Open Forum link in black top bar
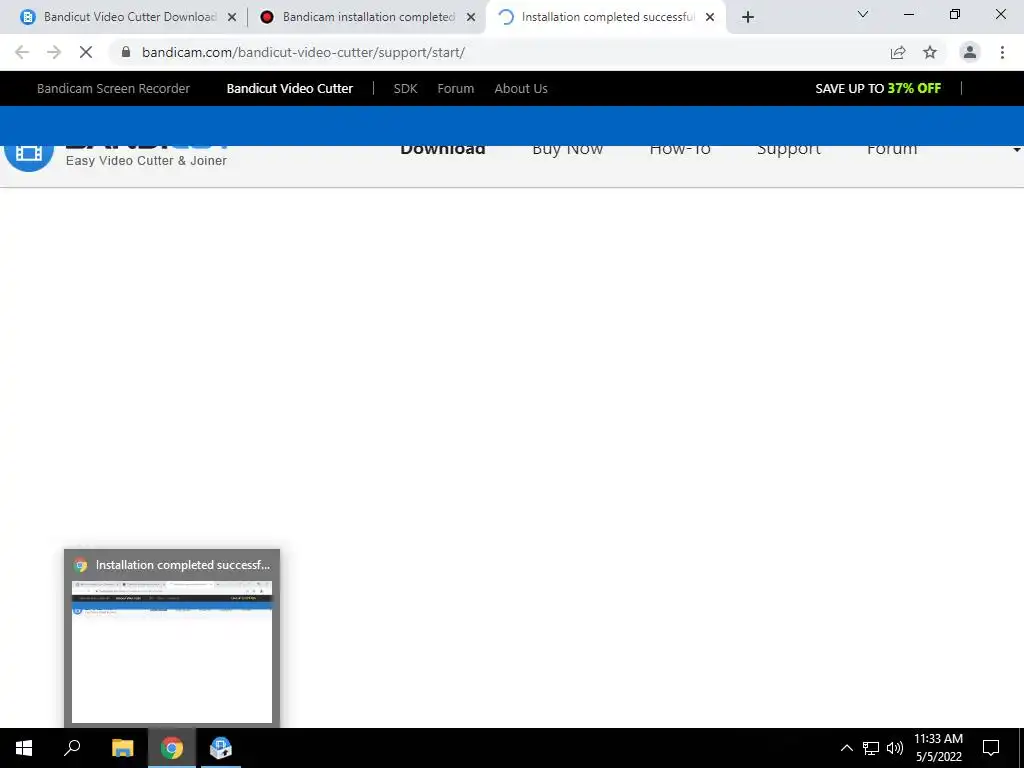This screenshot has height=768, width=1024. pyautogui.click(x=455, y=89)
